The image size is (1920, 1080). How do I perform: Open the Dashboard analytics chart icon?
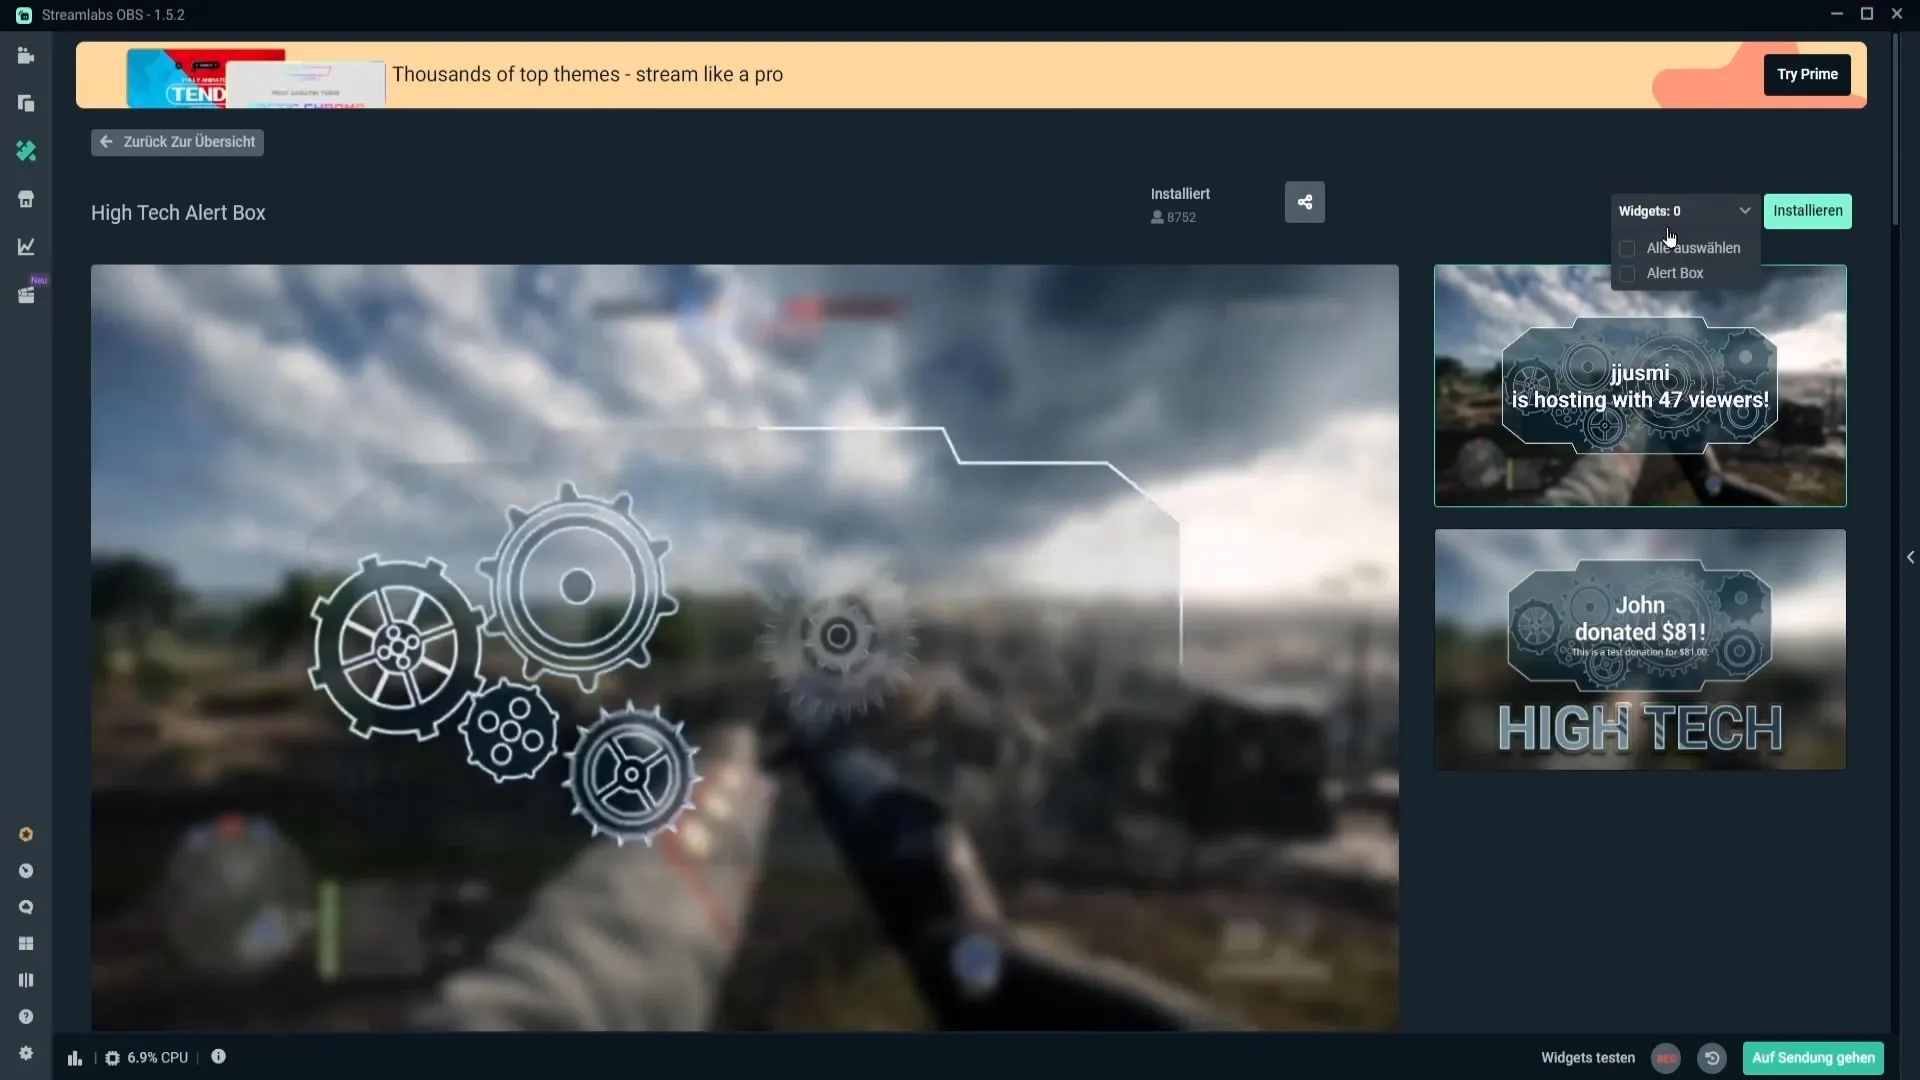click(26, 247)
